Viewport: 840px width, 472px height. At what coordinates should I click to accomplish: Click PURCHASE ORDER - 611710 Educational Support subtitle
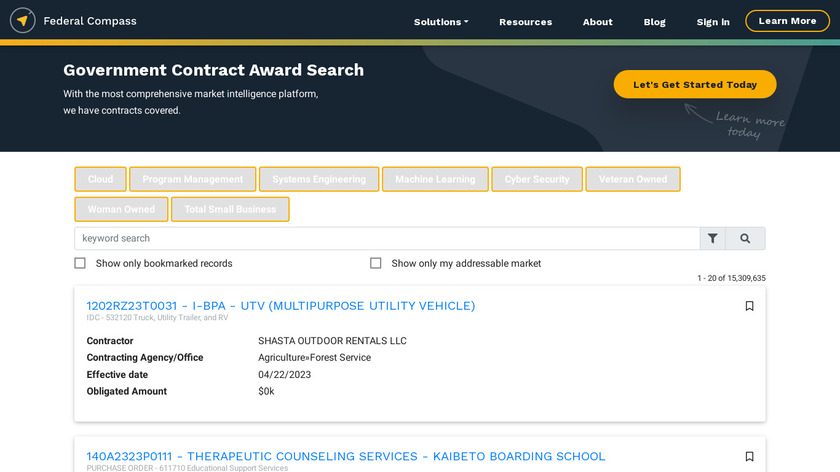tap(187, 468)
